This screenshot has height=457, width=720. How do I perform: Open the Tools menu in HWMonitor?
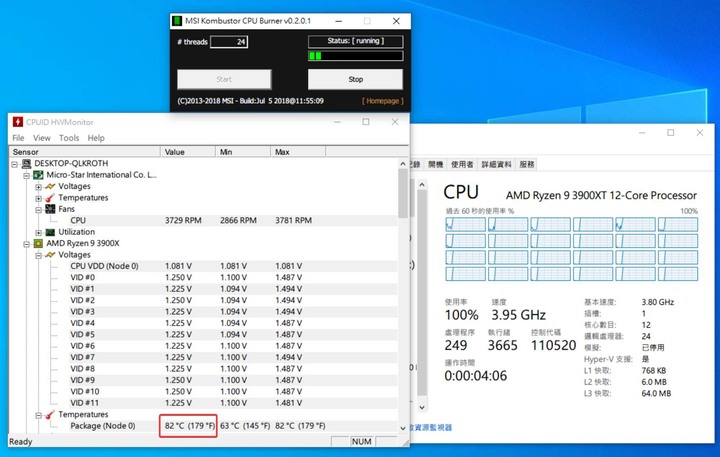coord(69,138)
